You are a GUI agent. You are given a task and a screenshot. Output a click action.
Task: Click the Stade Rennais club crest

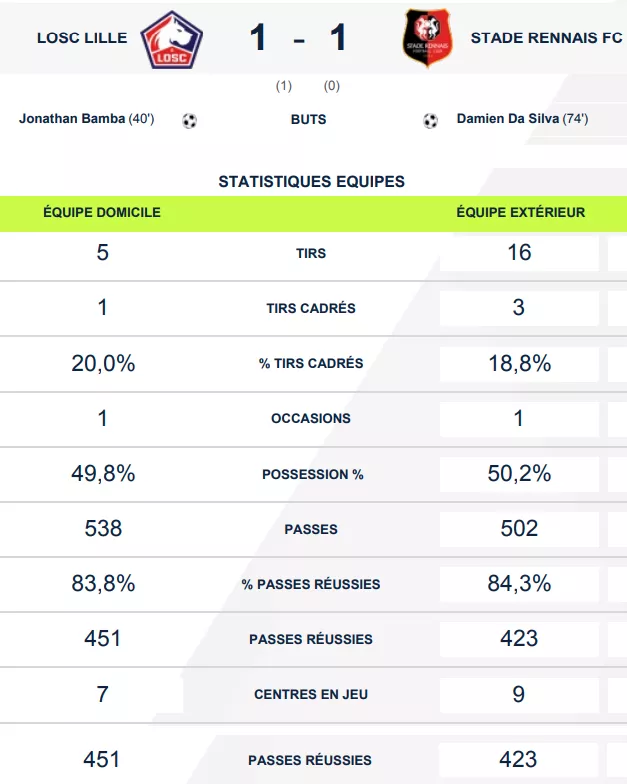(427, 39)
